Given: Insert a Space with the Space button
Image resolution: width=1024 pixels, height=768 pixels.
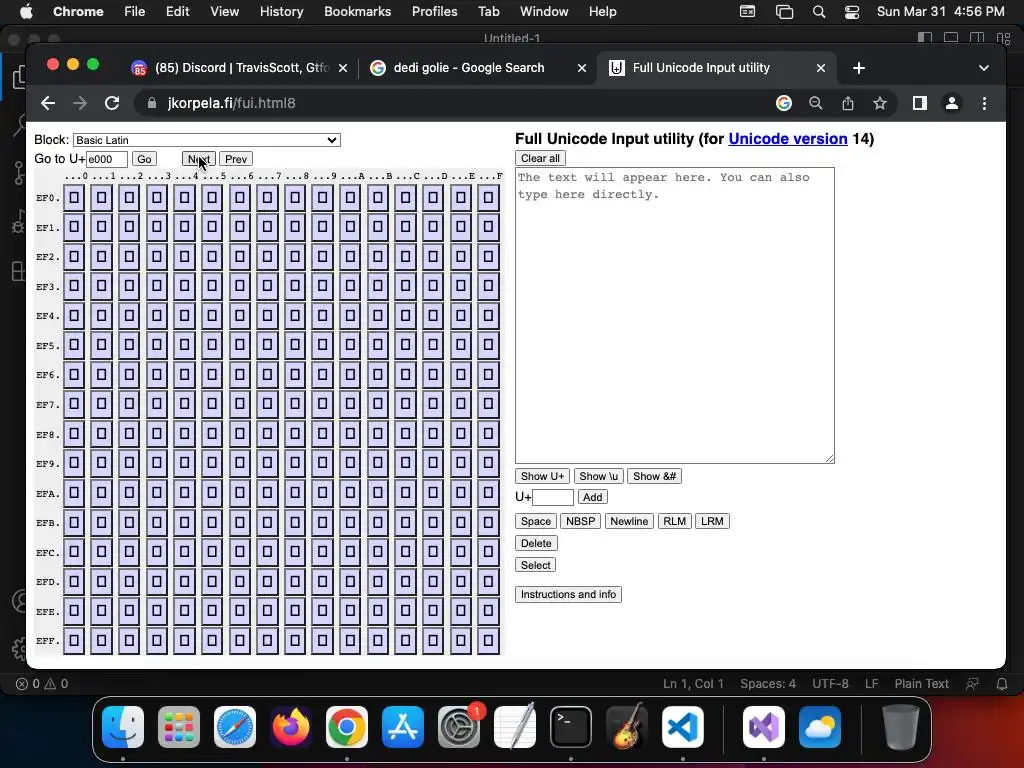Looking at the screenshot, I should pos(536,521).
